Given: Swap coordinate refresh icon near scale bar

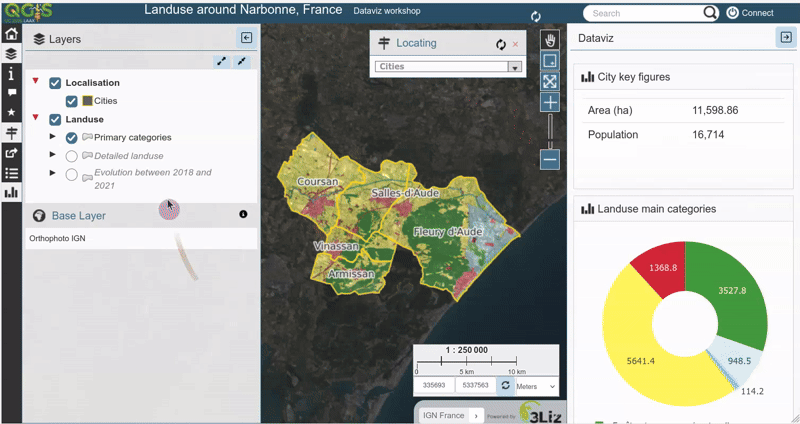Looking at the screenshot, I should 505,385.
